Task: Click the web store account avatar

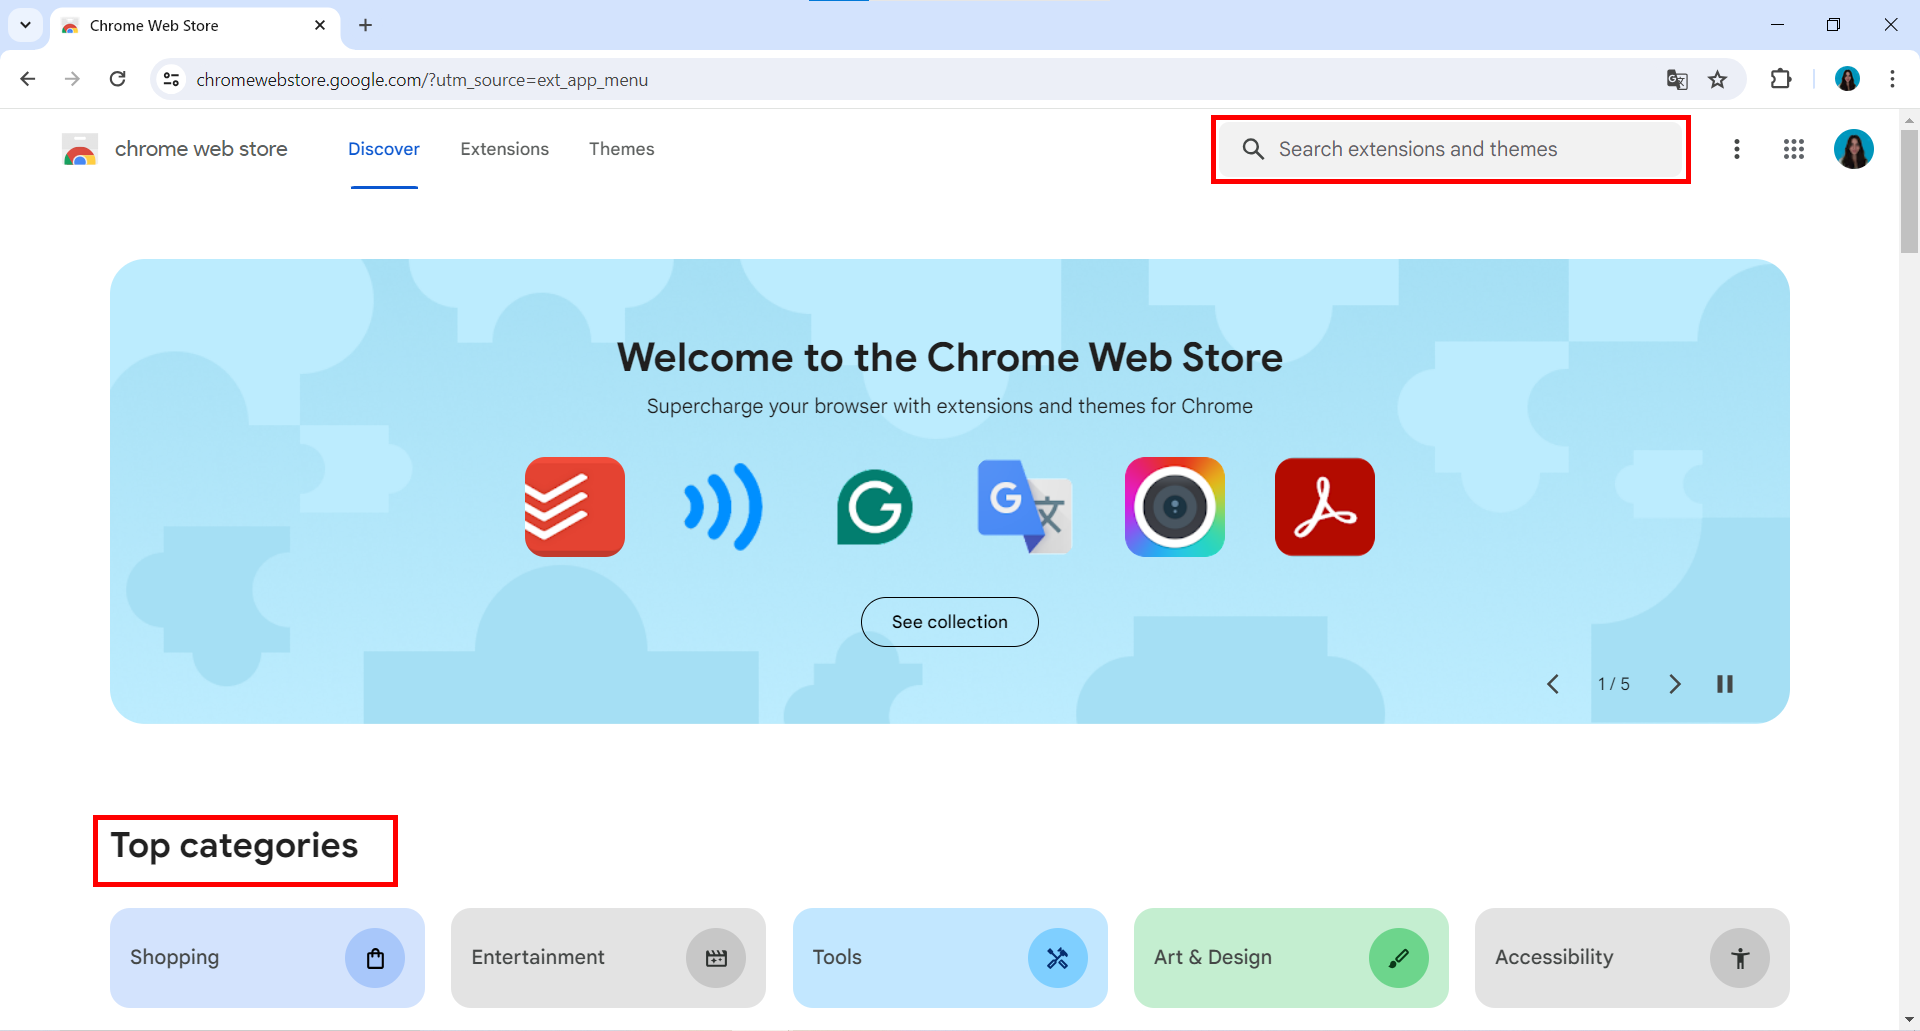Action: coord(1854,149)
